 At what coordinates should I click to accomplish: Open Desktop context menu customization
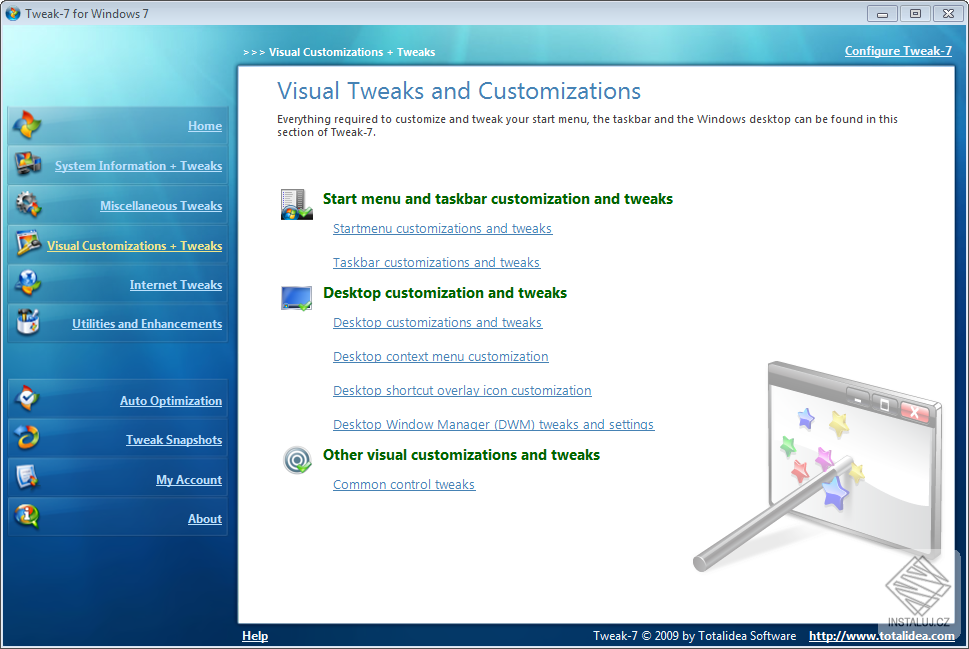(441, 357)
